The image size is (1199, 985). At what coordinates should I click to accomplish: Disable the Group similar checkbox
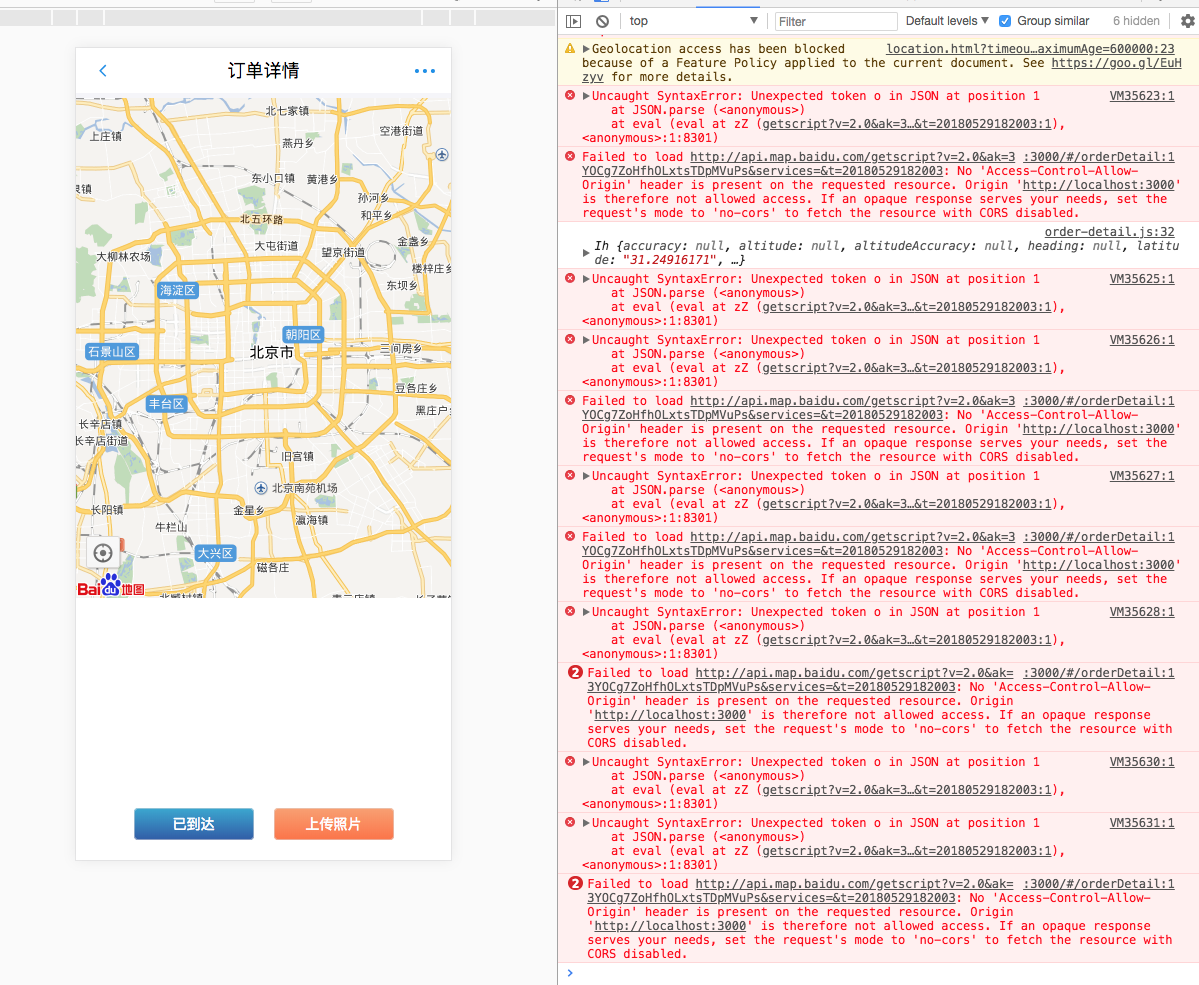(1005, 20)
